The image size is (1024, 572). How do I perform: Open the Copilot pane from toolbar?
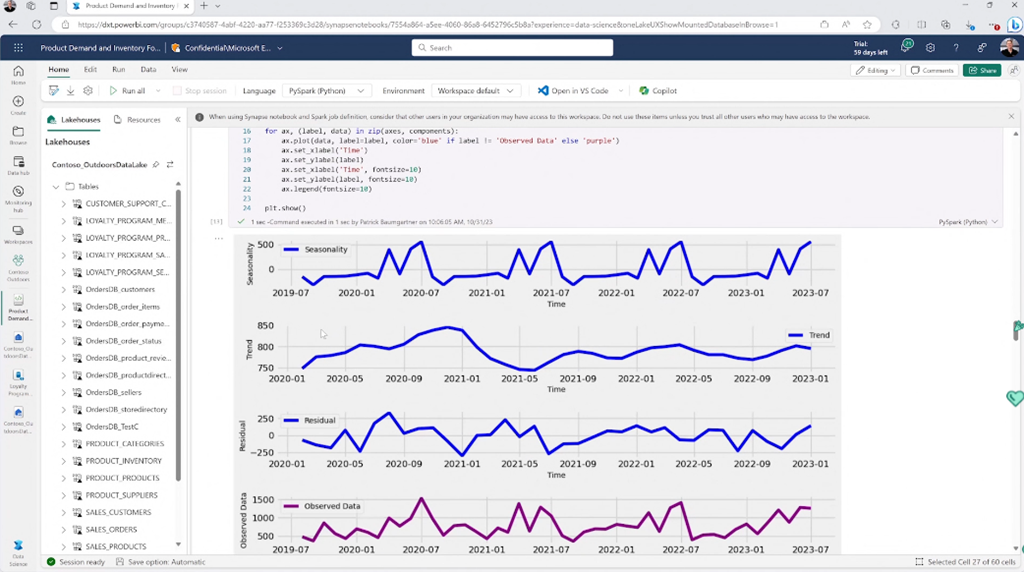pyautogui.click(x=658, y=91)
